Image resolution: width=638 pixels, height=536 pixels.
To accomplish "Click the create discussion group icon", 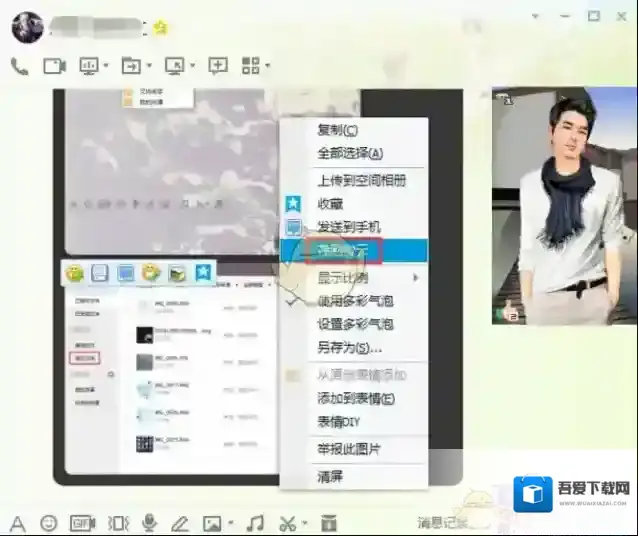I will click(218, 66).
